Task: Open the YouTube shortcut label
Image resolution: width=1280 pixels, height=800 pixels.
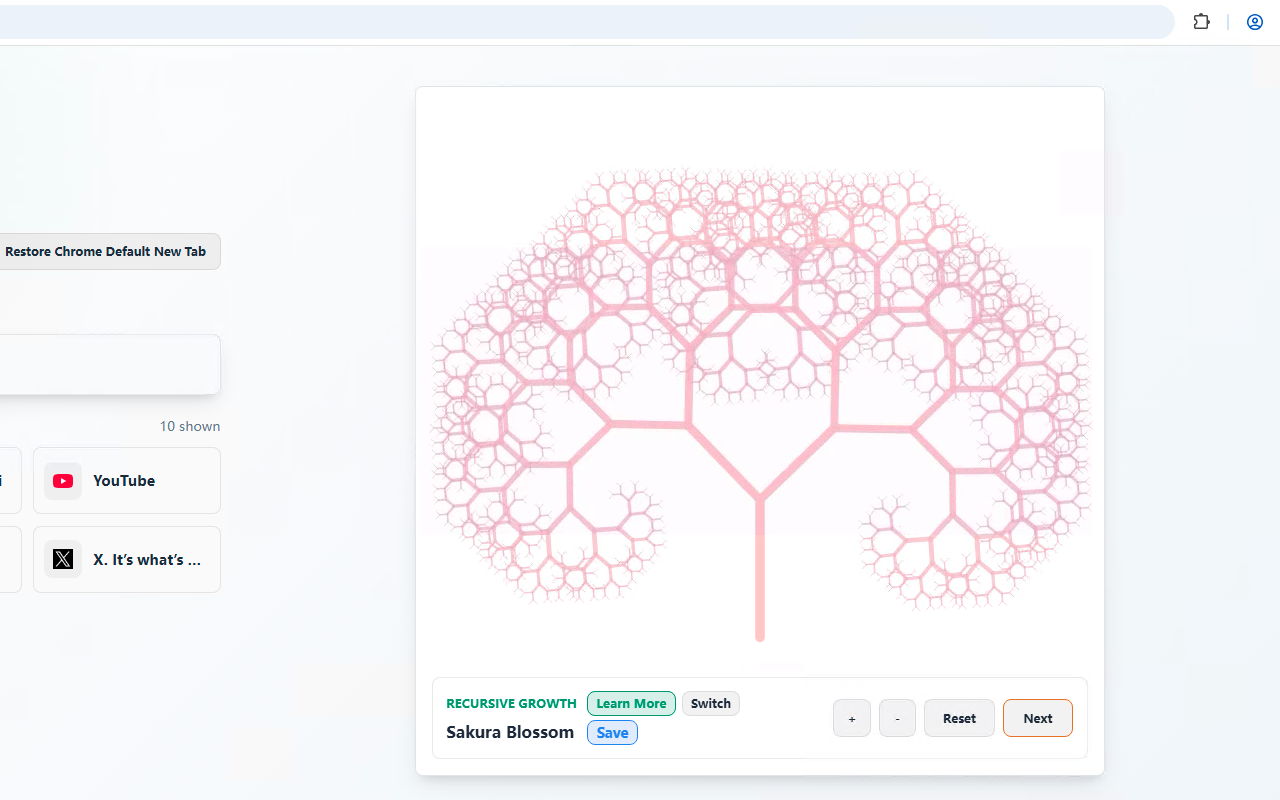Action: [x=124, y=481]
